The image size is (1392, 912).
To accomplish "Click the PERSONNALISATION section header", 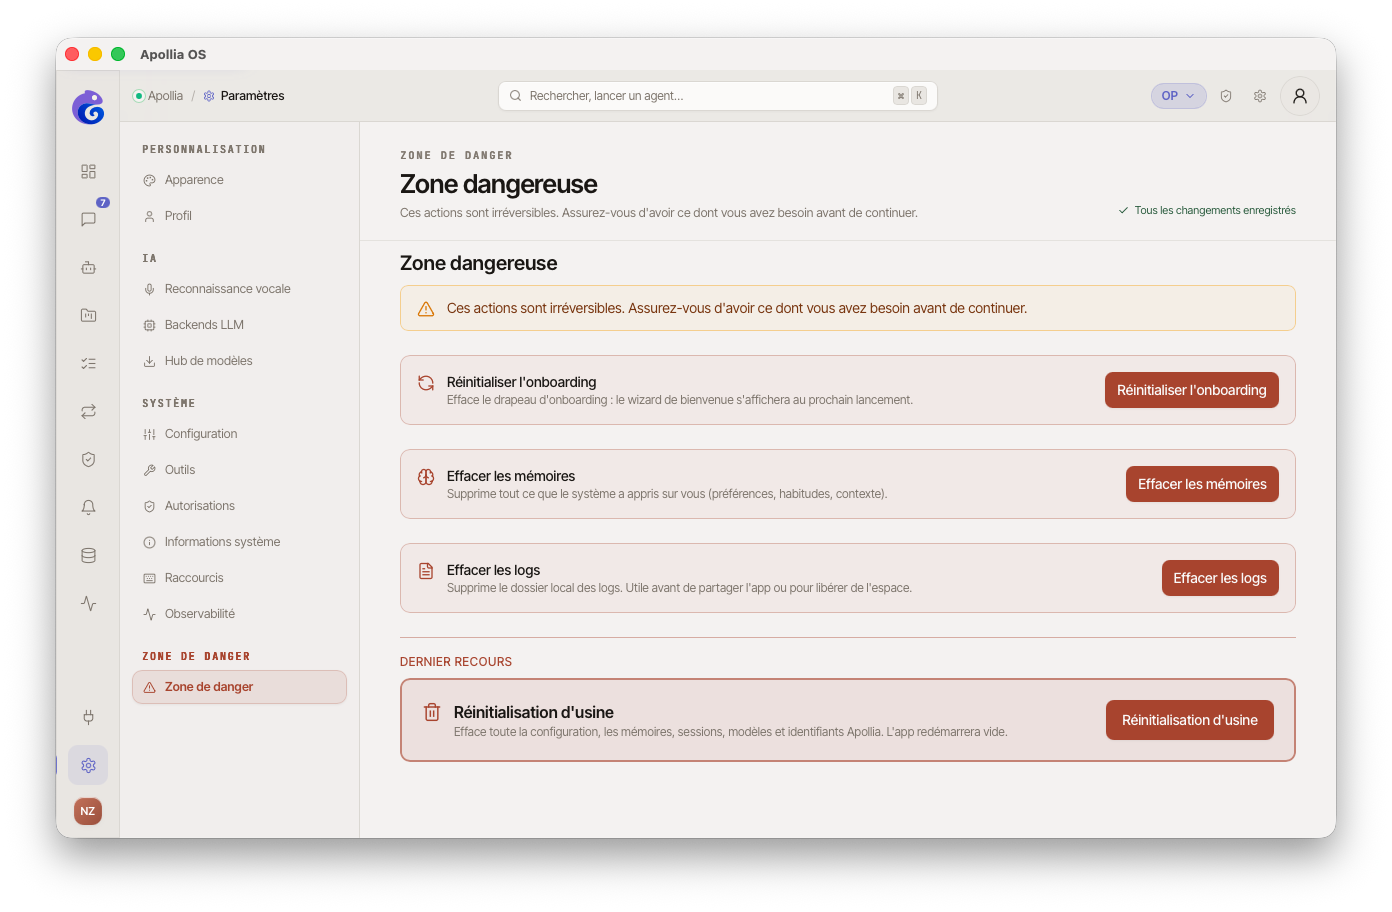I will [204, 149].
